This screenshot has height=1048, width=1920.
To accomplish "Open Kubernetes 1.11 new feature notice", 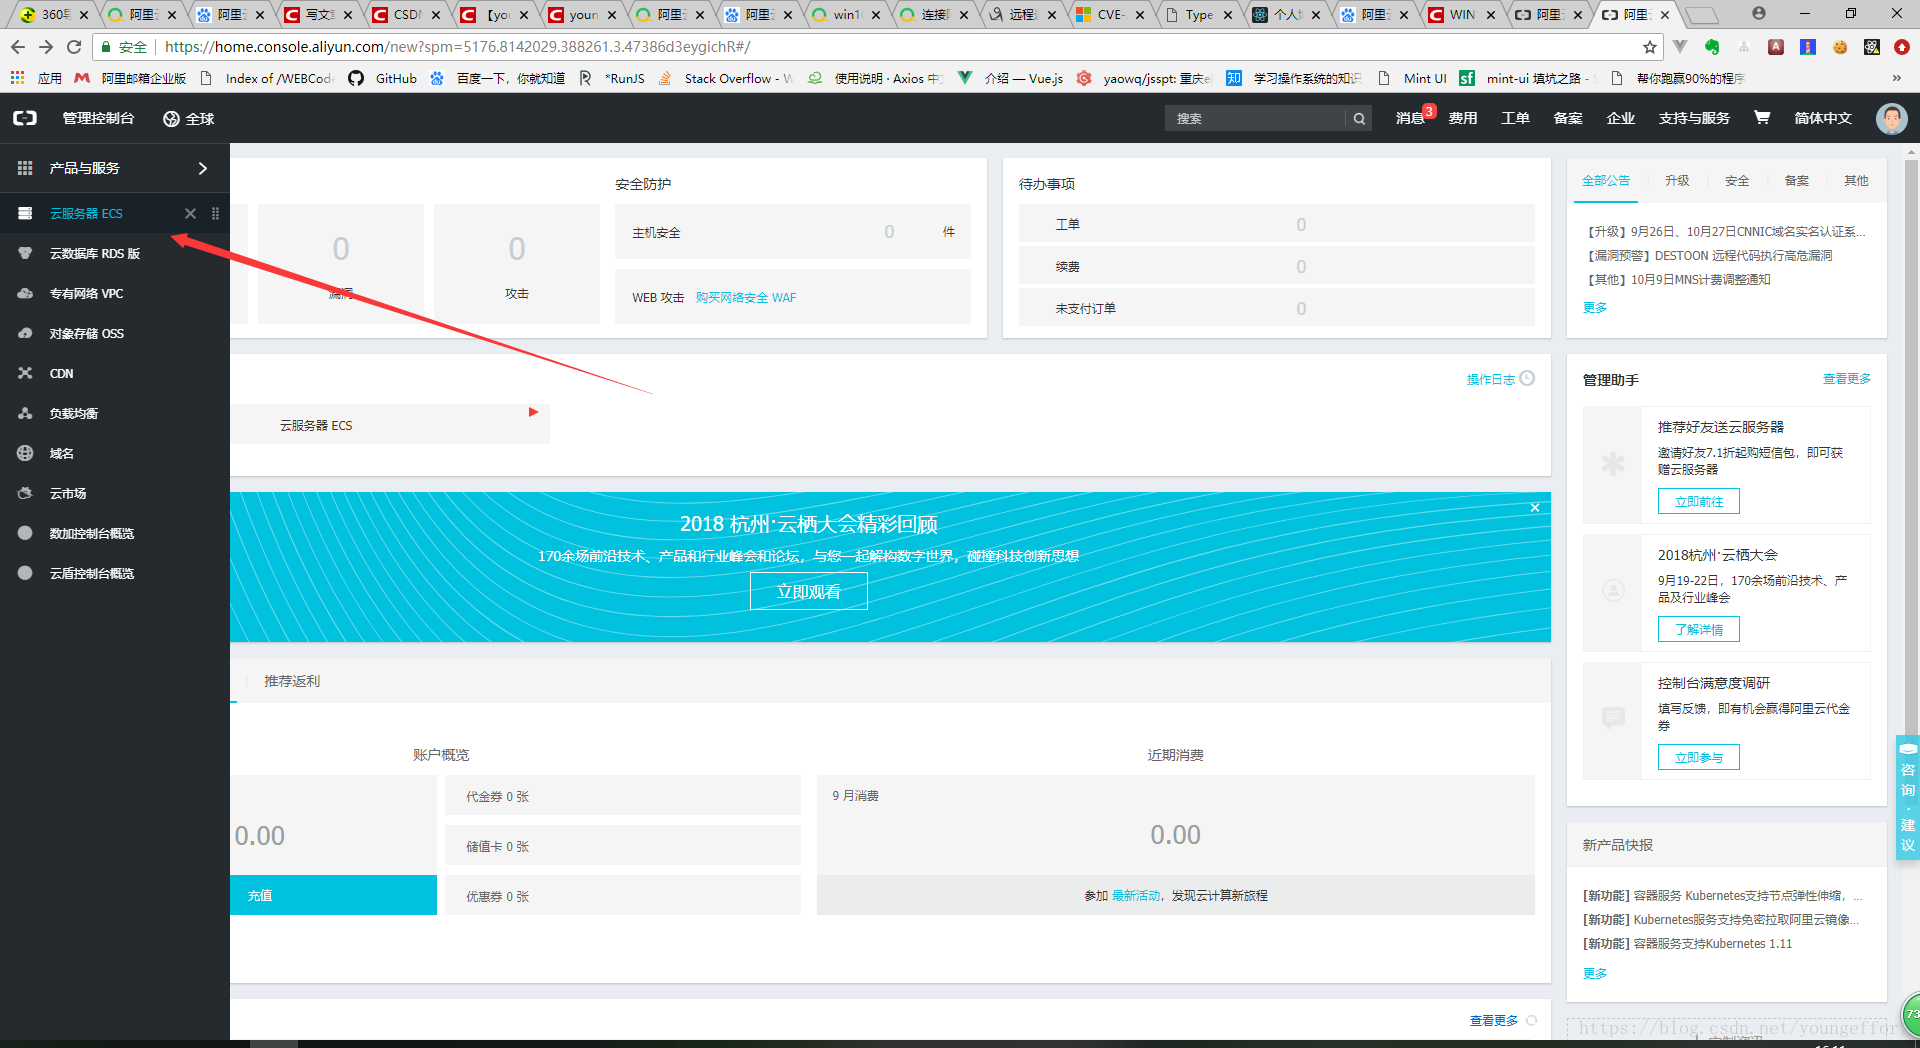I will pyautogui.click(x=1687, y=944).
